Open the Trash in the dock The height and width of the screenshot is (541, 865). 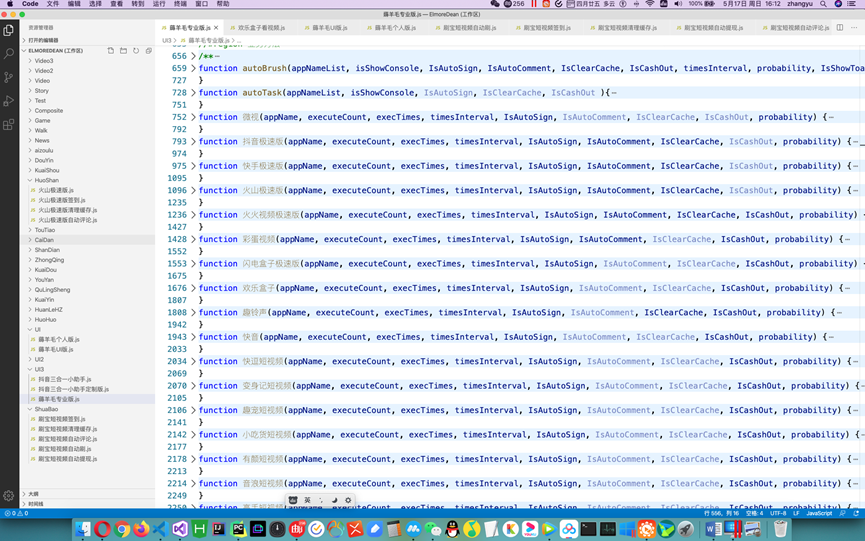[x=780, y=529]
